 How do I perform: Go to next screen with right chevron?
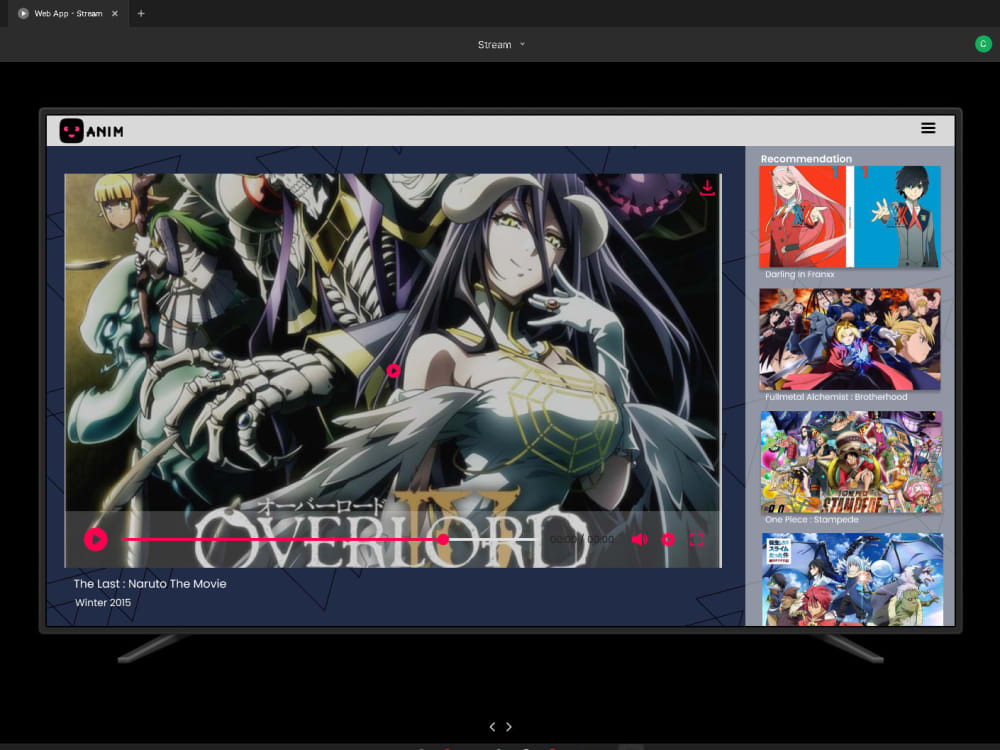tap(509, 726)
